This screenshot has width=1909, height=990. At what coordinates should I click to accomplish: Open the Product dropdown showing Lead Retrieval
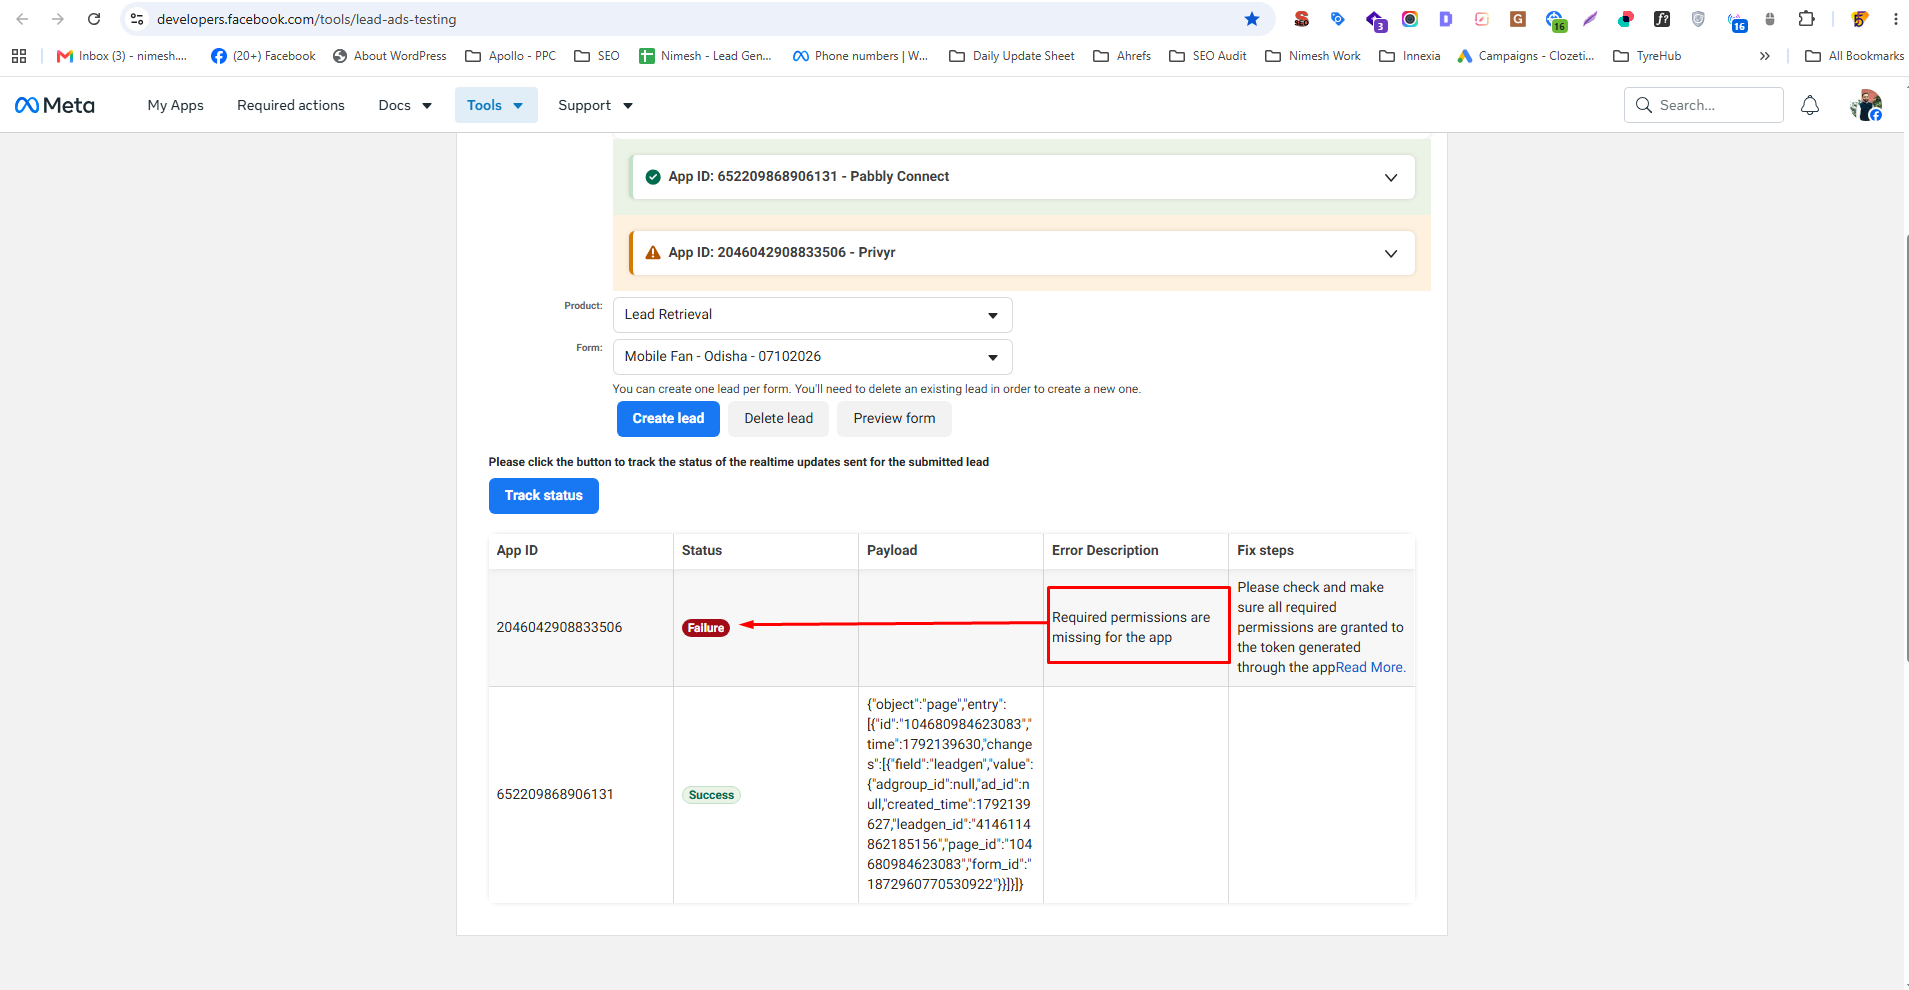[812, 315]
